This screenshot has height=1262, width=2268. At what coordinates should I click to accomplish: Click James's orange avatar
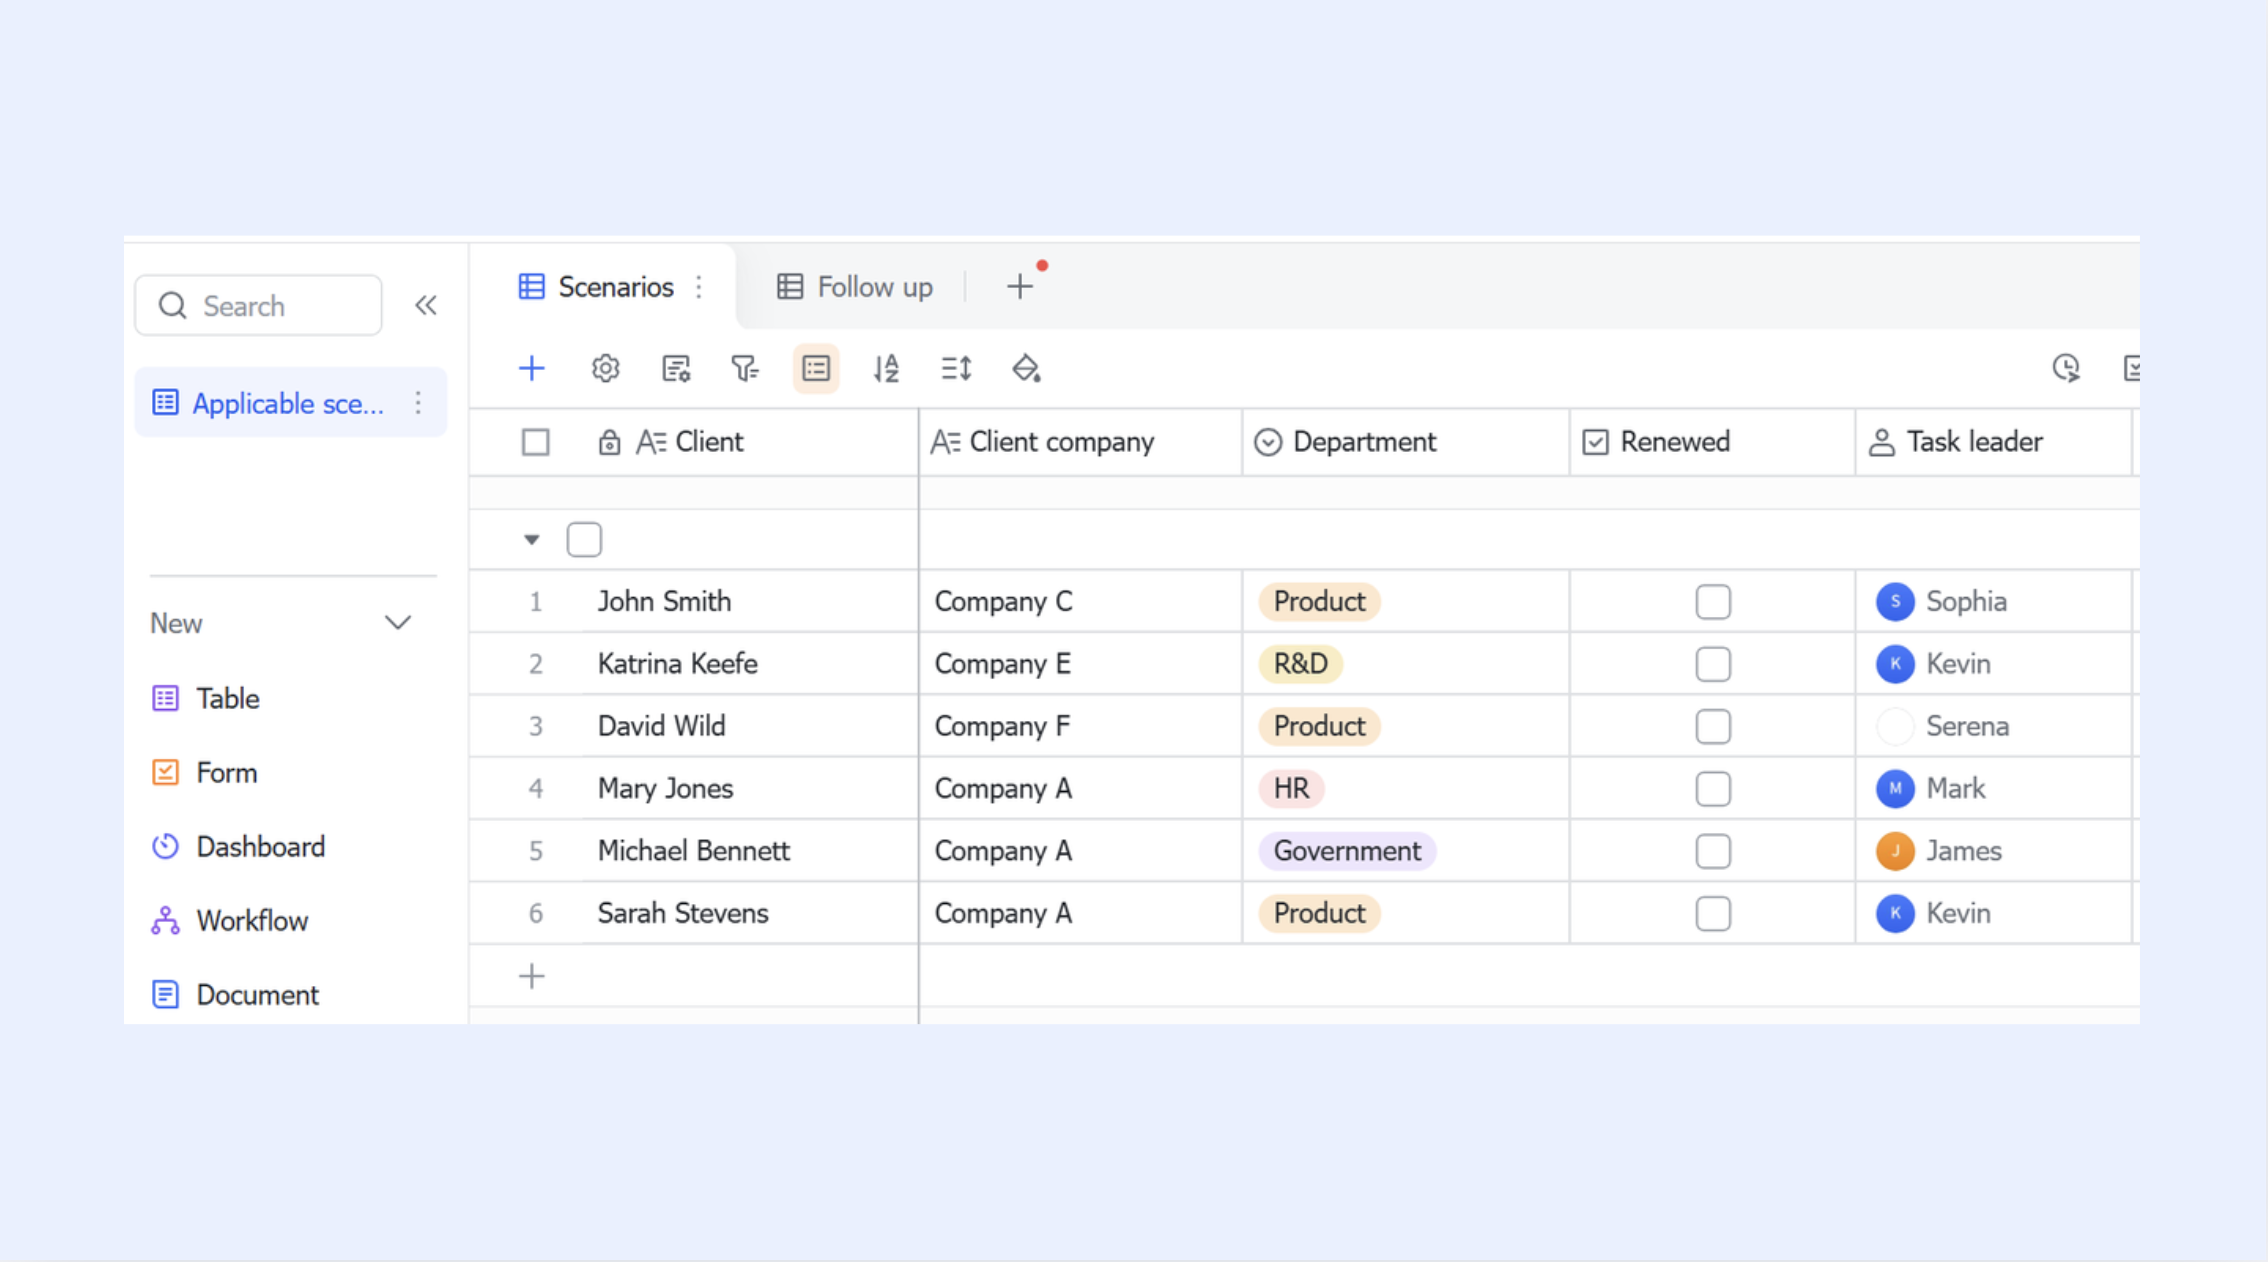click(x=1895, y=851)
